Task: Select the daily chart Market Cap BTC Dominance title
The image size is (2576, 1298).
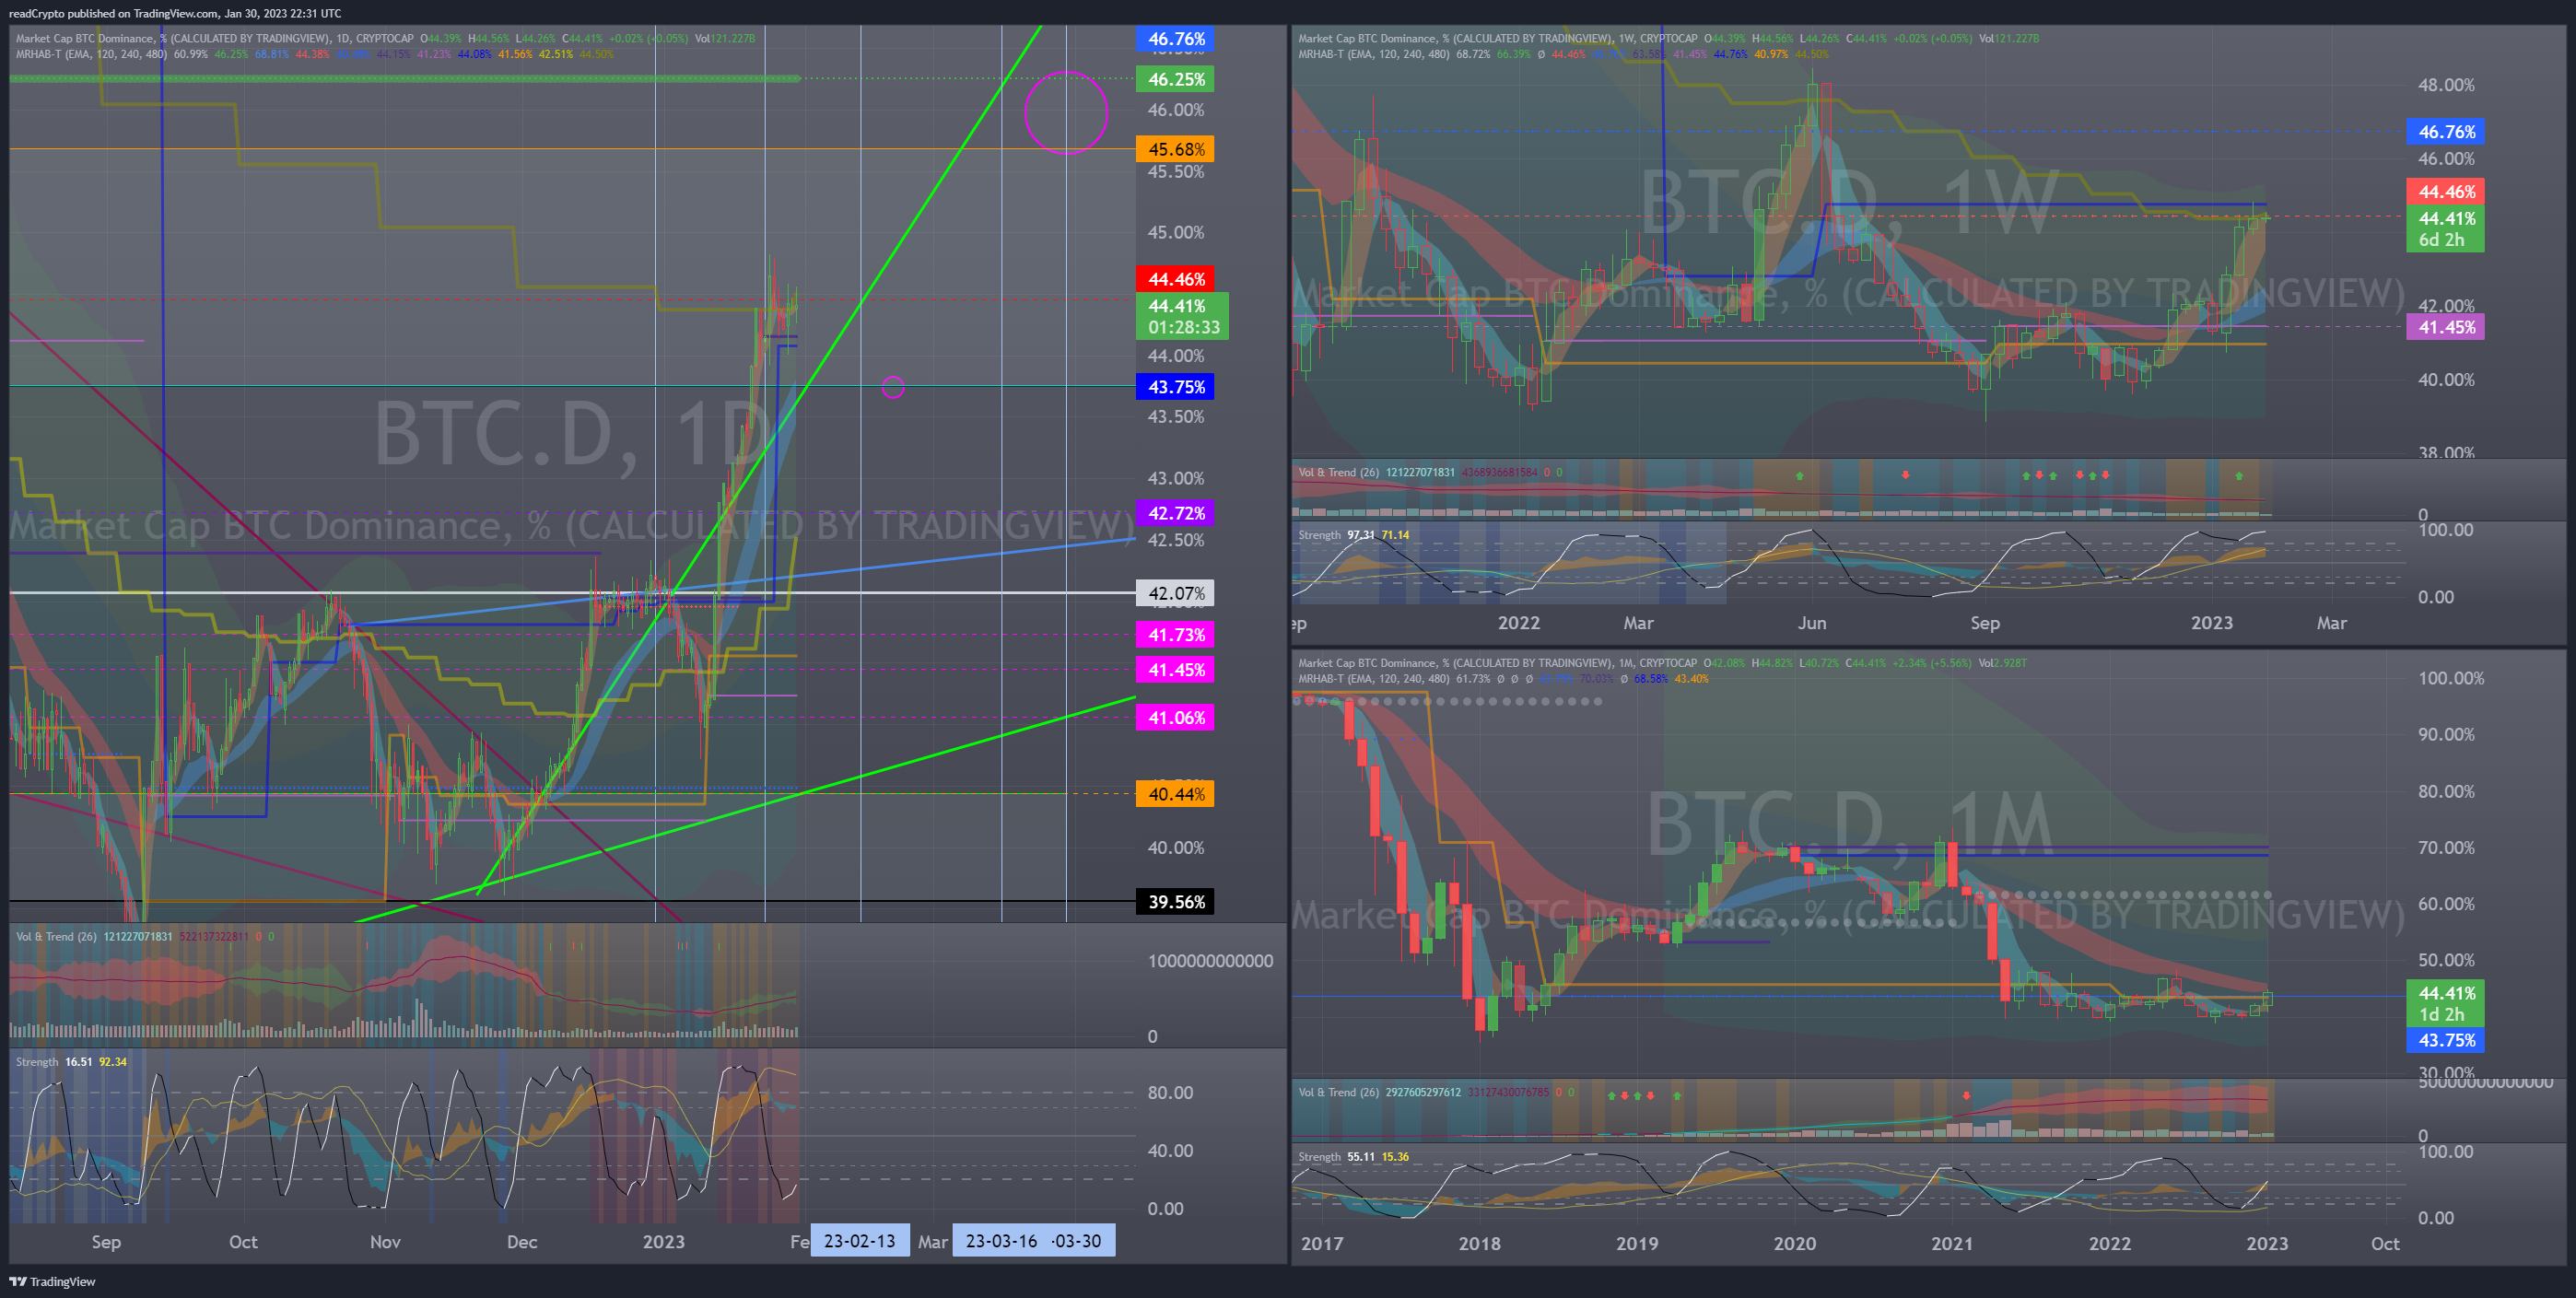Action: [x=385, y=39]
